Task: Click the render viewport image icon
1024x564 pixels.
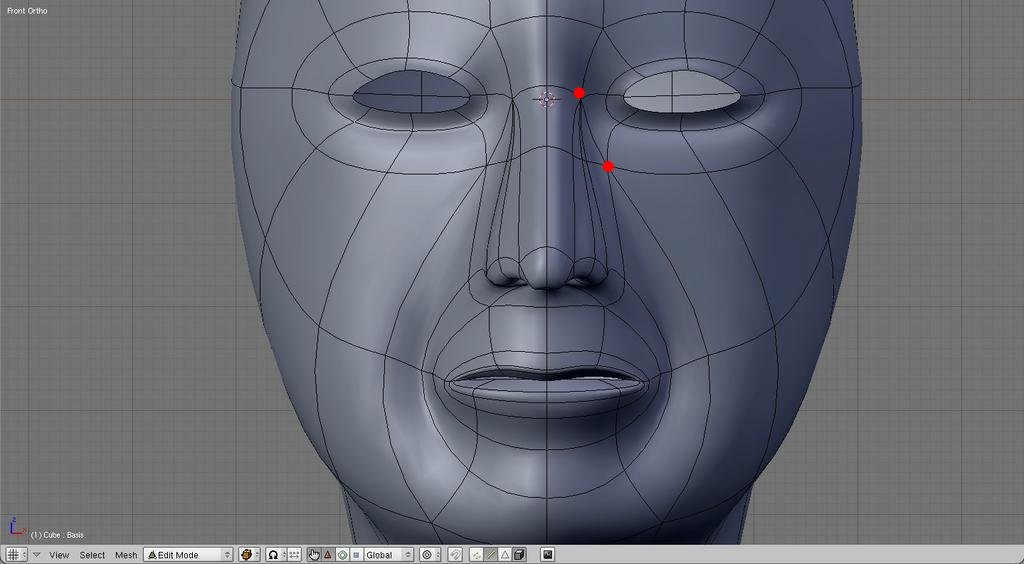Action: tap(547, 554)
